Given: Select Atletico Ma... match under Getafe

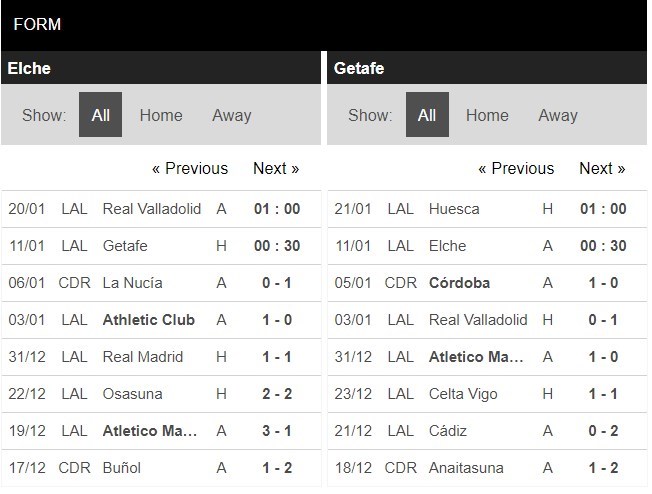Looking at the screenshot, I should [487, 357].
